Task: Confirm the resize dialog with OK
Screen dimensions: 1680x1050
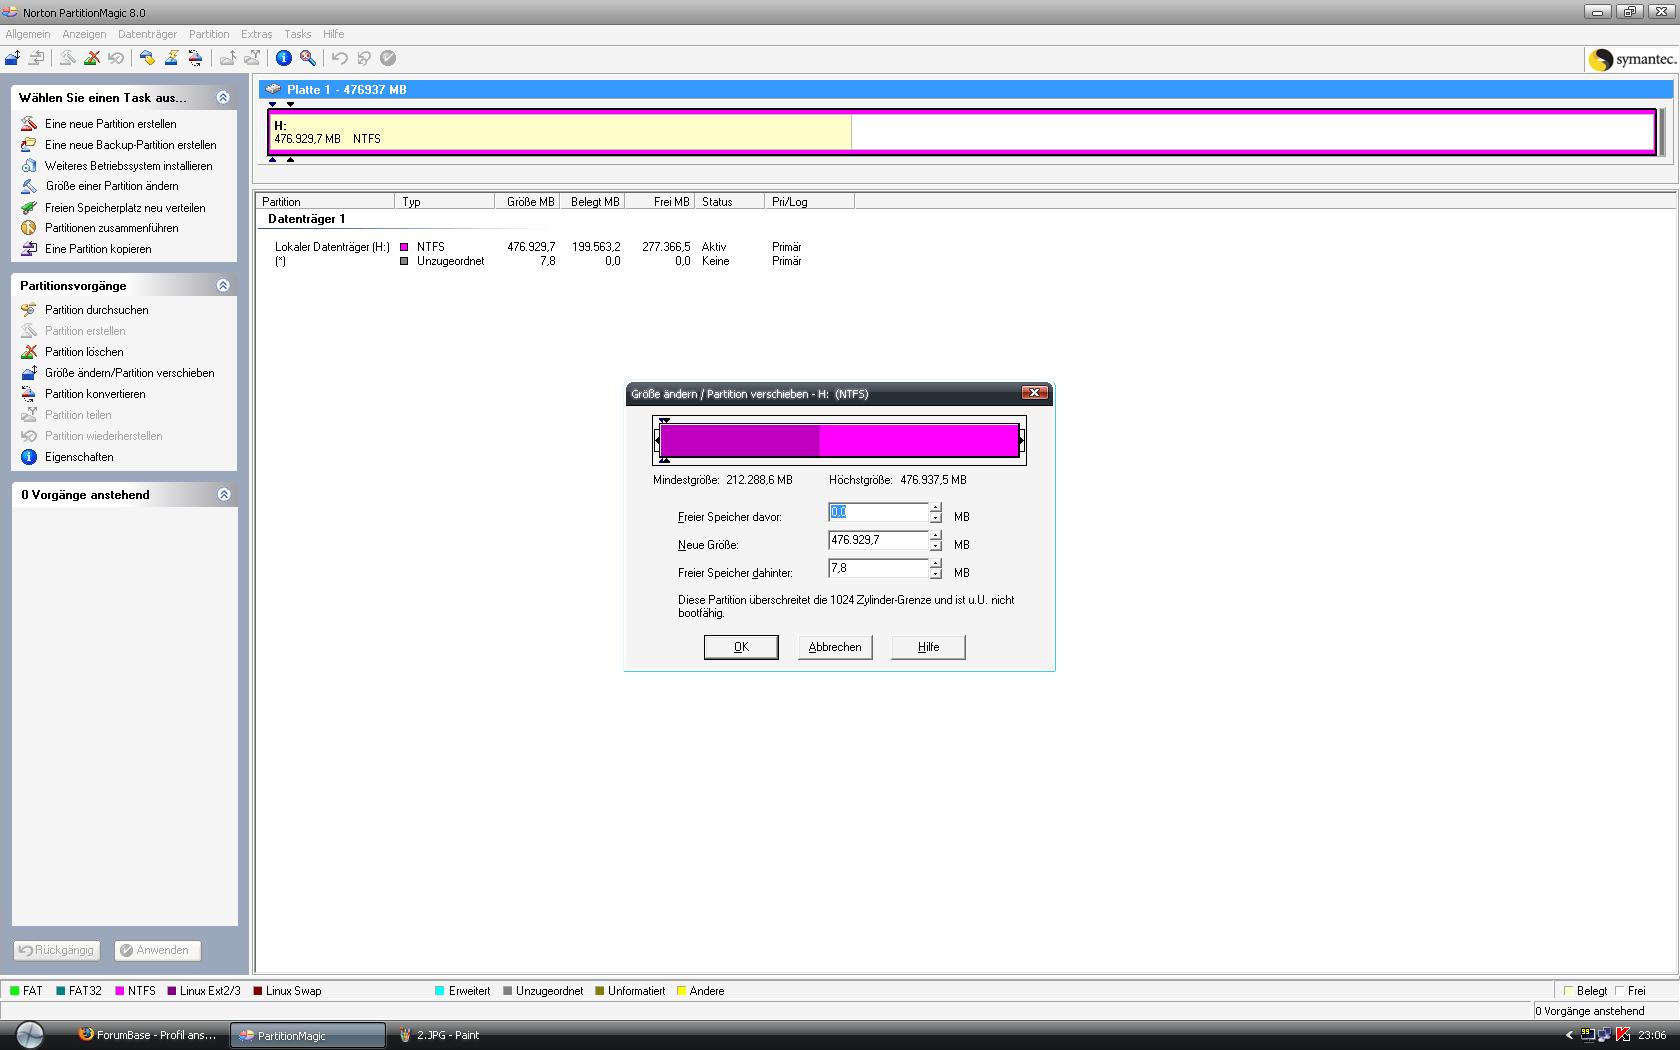Action: pyautogui.click(x=741, y=647)
